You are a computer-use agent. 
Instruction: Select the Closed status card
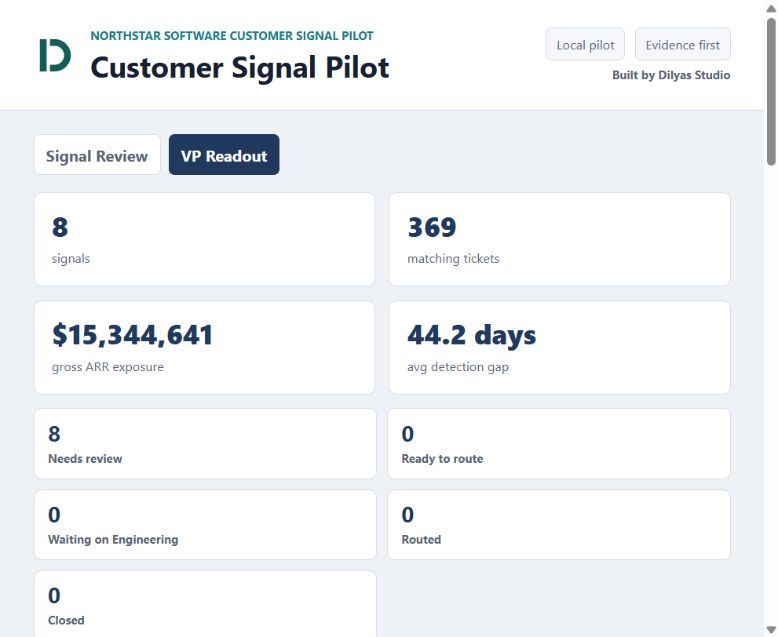tap(205, 604)
